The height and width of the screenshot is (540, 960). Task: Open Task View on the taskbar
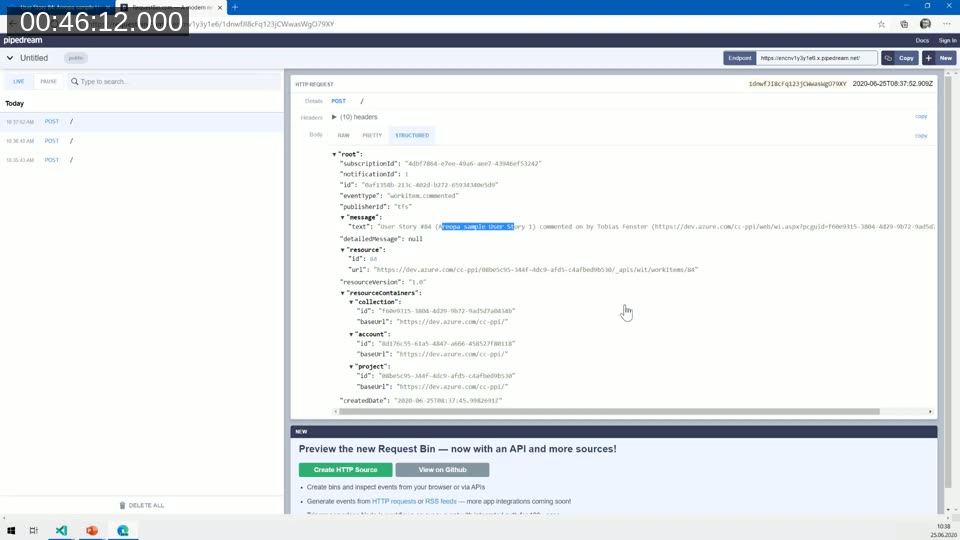tap(34, 531)
